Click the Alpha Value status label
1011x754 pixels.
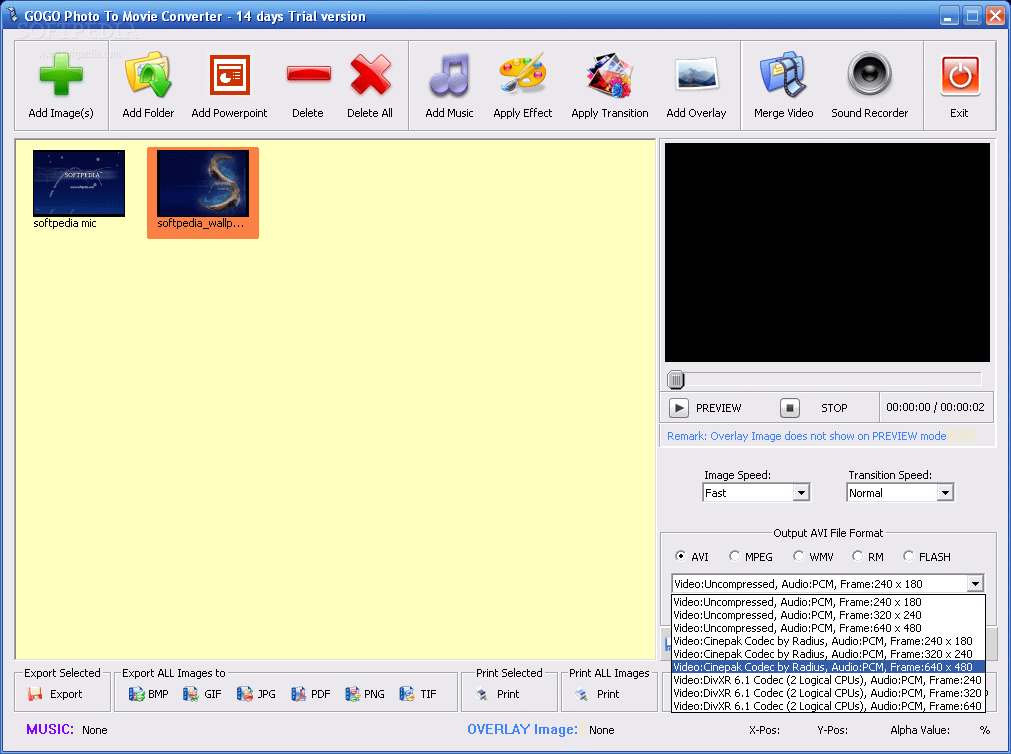click(919, 730)
